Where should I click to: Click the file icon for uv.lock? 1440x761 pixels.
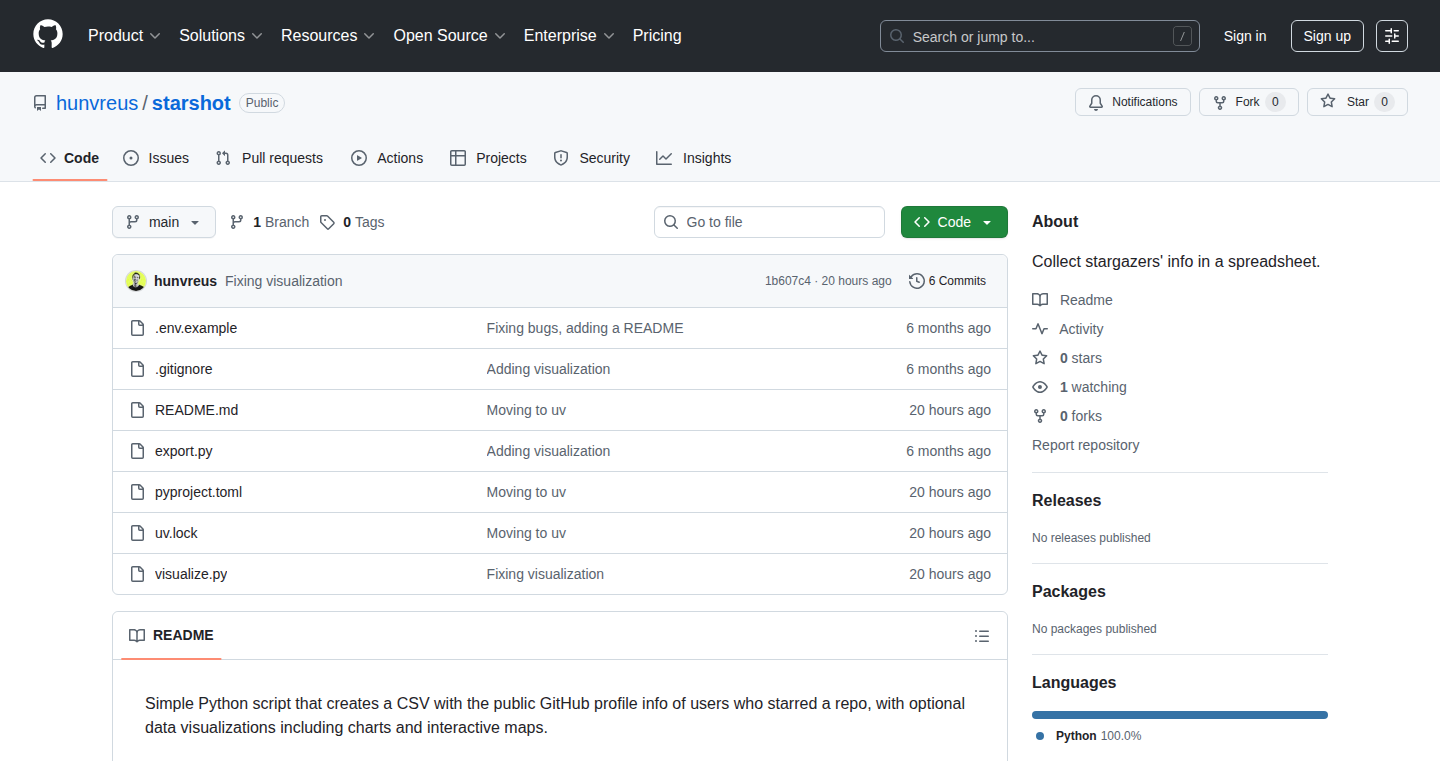click(137, 533)
